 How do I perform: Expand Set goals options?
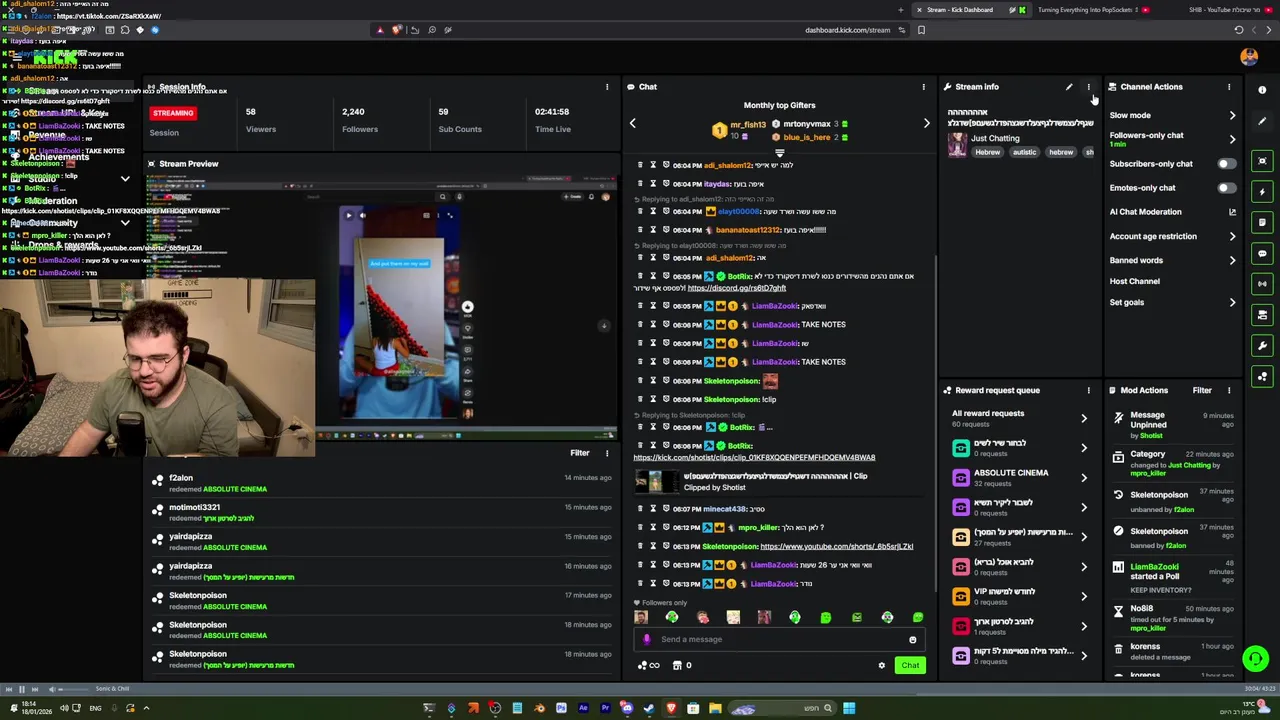1232,302
